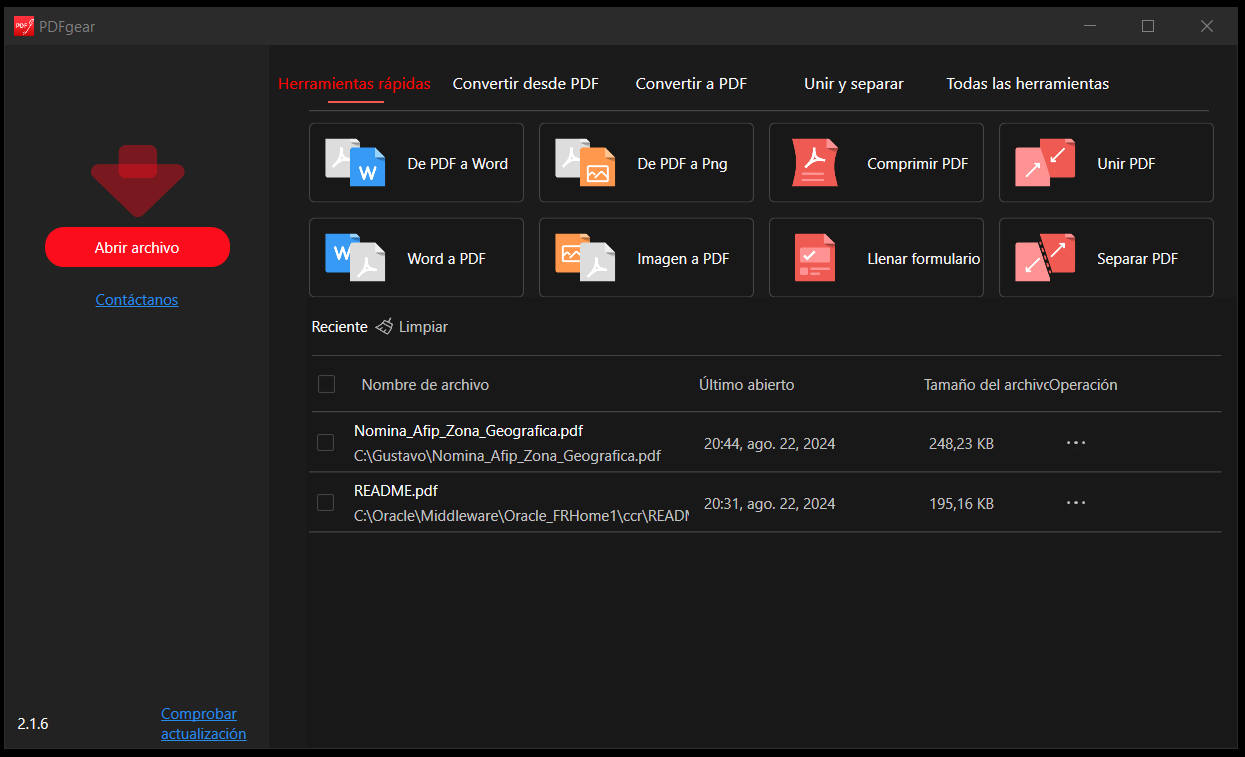Screen dimensions: 1245x757
Task: Open the Todas las herramientas tab
Action: pyautogui.click(x=1028, y=84)
